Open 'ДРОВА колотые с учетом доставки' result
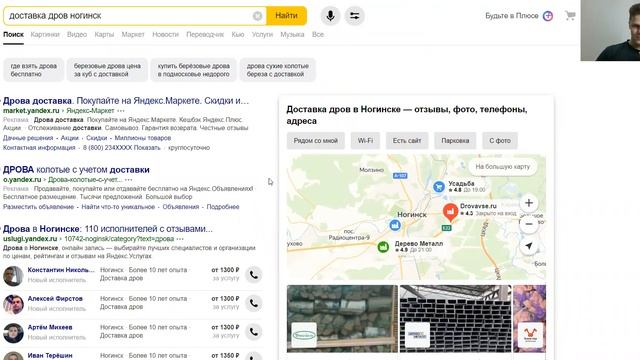Image resolution: width=640 pixels, height=360 pixels. pos(76,170)
